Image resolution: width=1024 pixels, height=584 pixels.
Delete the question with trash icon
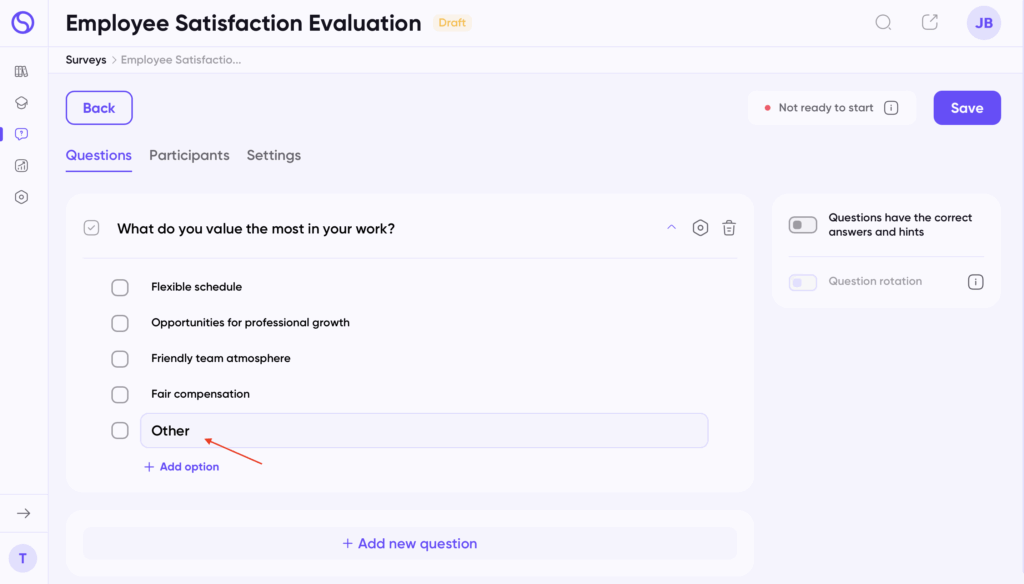[x=730, y=228]
